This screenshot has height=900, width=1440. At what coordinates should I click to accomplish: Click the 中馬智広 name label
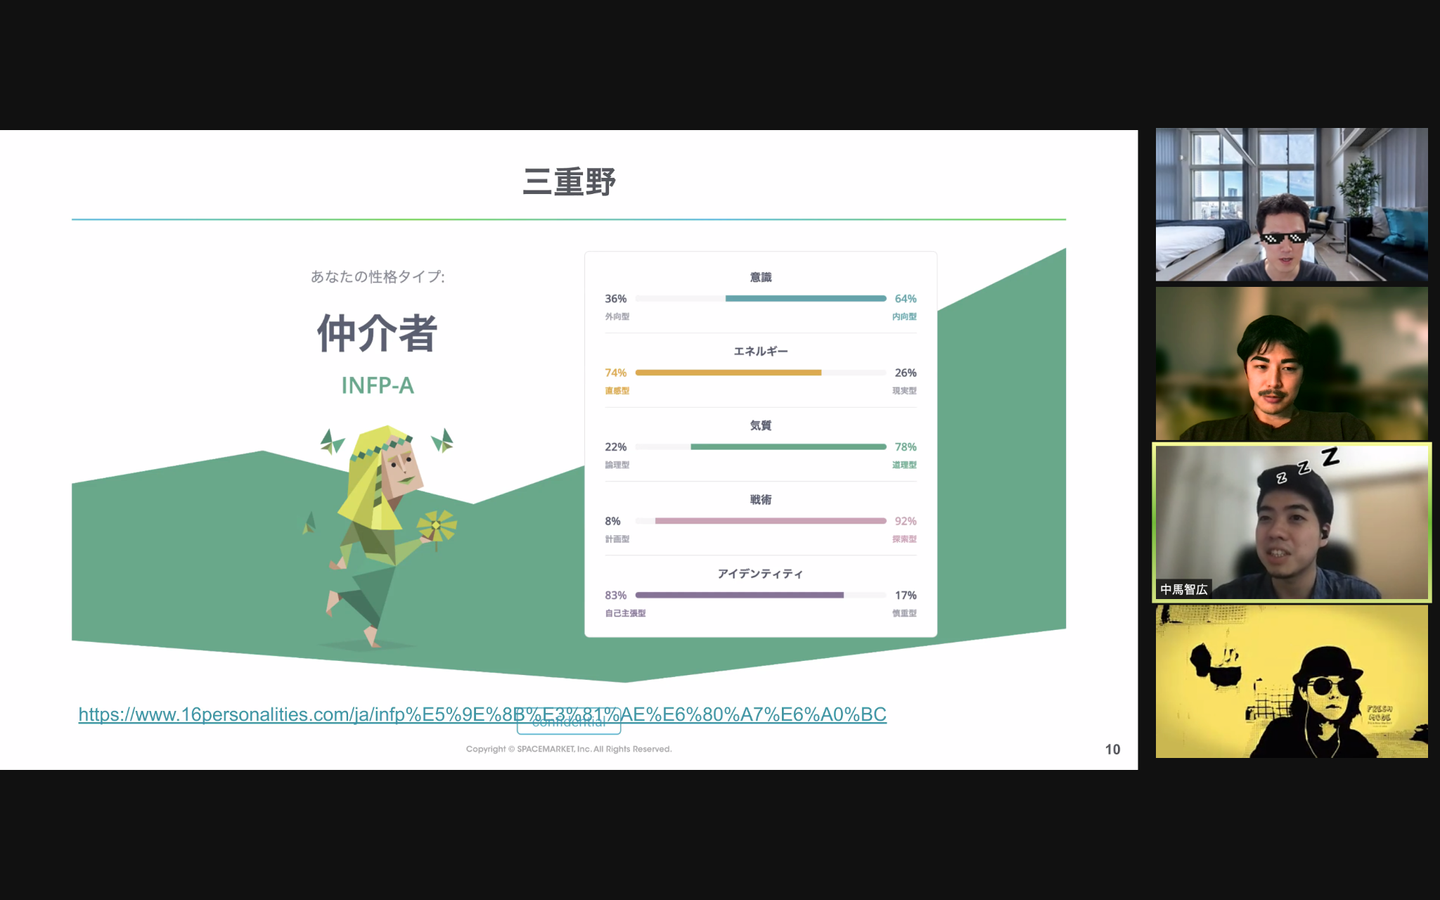point(1184,589)
